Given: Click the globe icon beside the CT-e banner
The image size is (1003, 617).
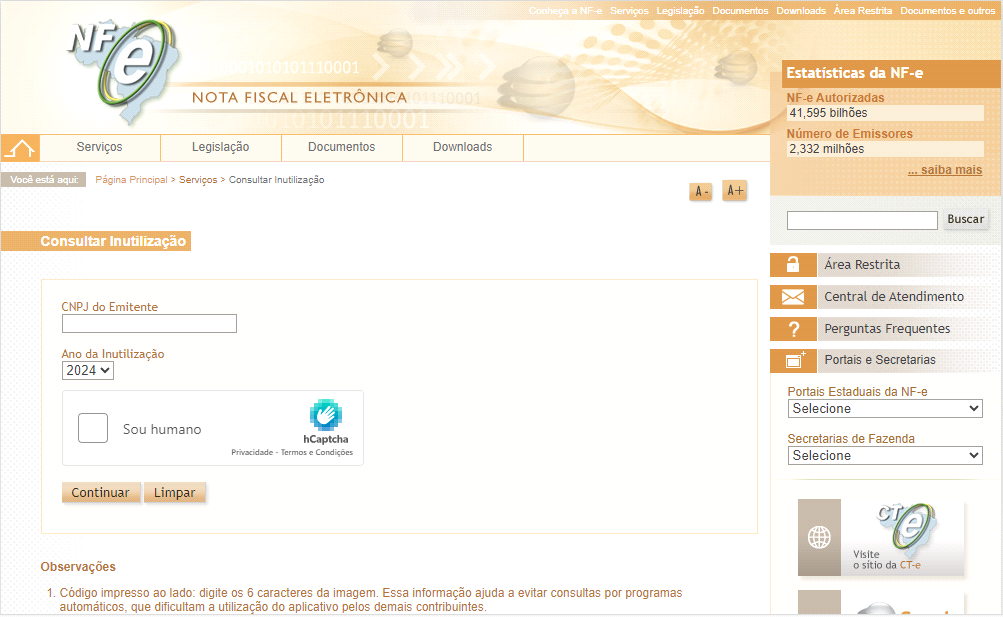Looking at the screenshot, I should pos(818,538).
